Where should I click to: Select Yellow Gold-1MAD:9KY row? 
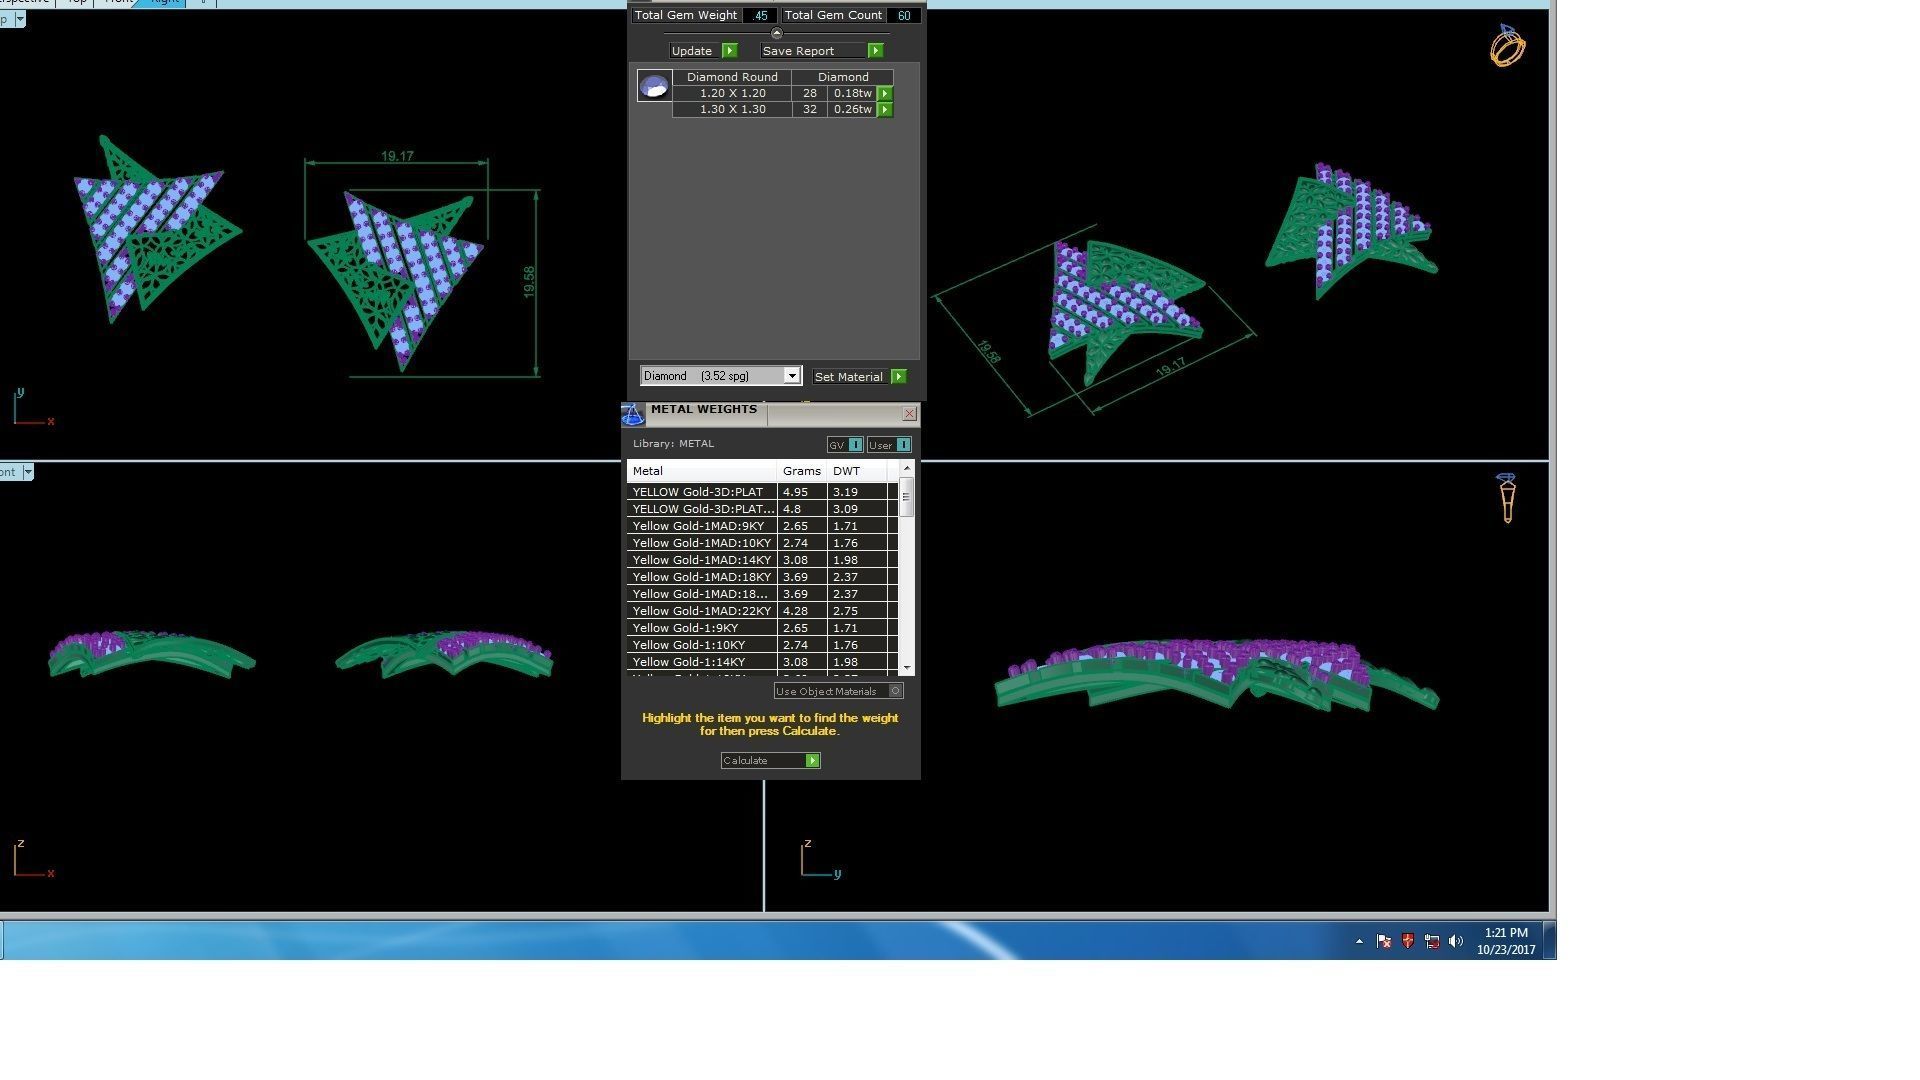click(x=762, y=526)
